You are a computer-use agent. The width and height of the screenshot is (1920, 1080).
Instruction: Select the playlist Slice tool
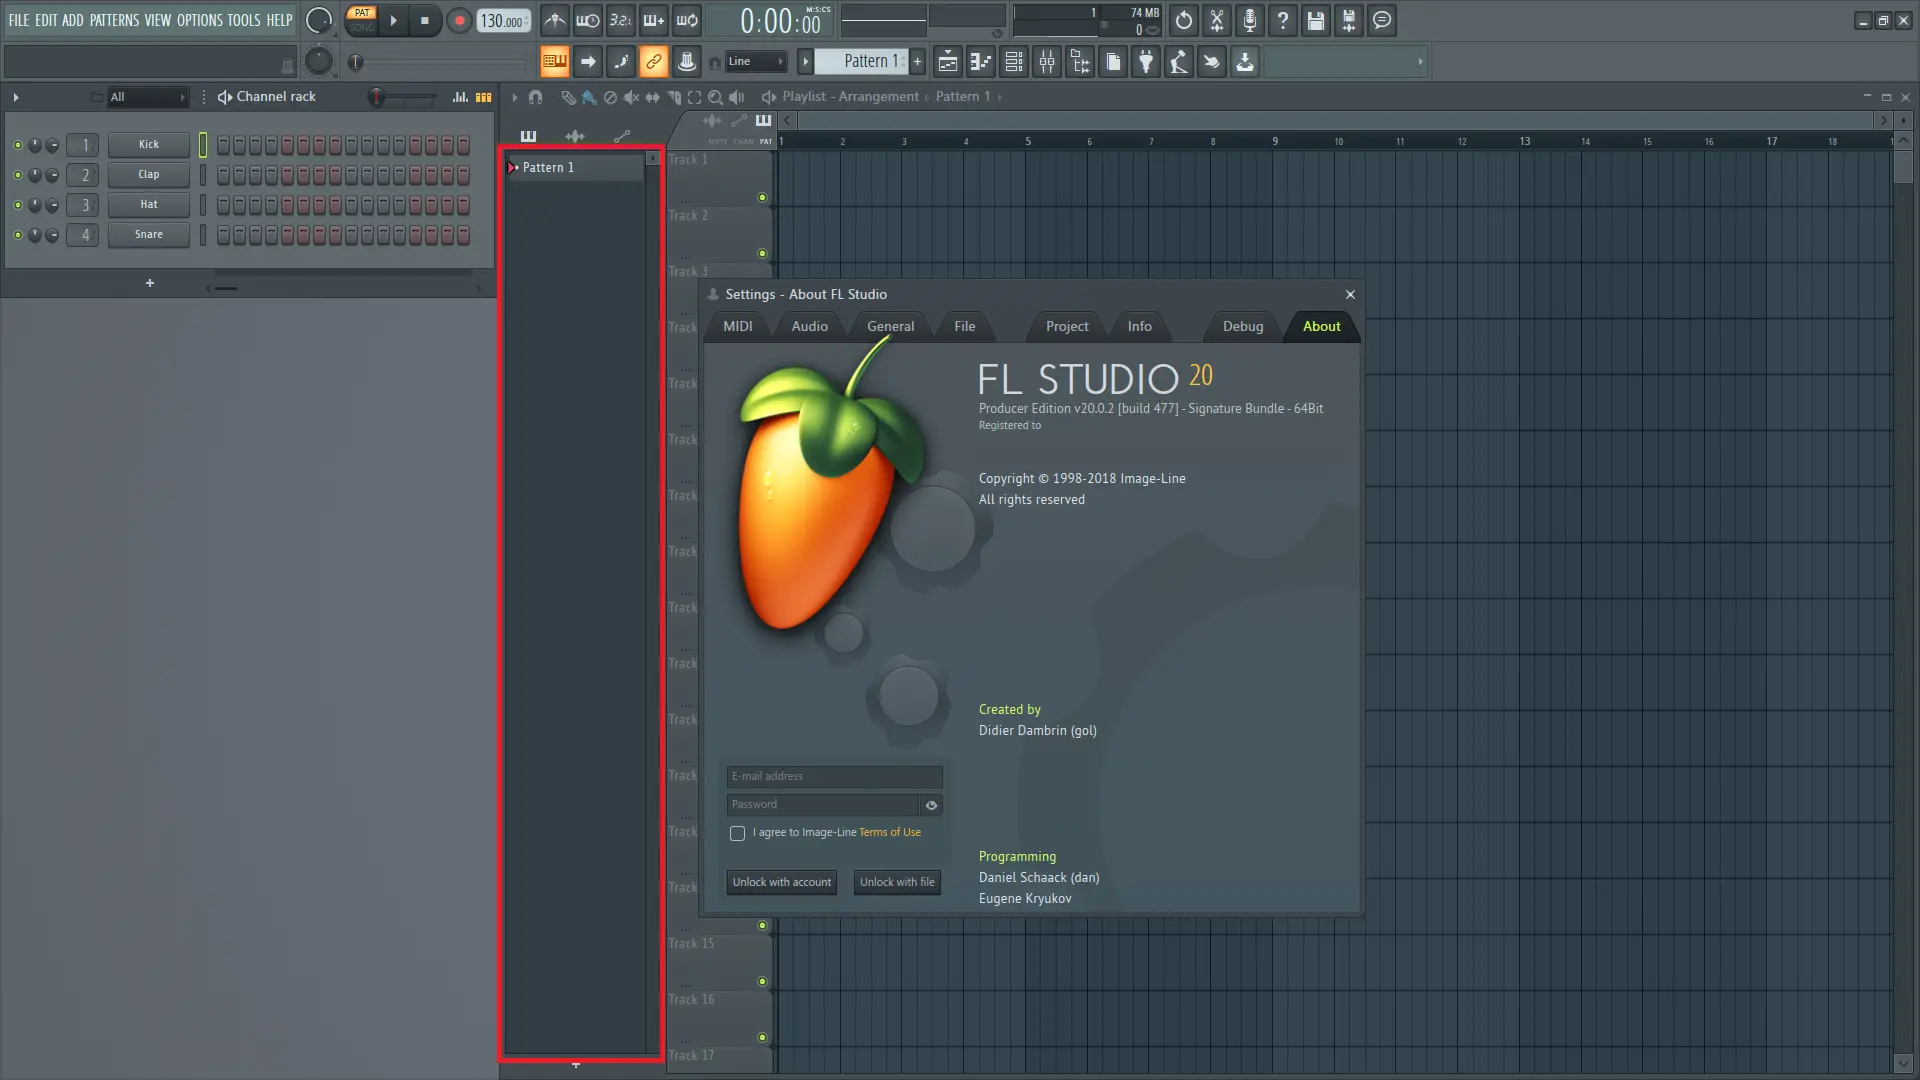(673, 97)
